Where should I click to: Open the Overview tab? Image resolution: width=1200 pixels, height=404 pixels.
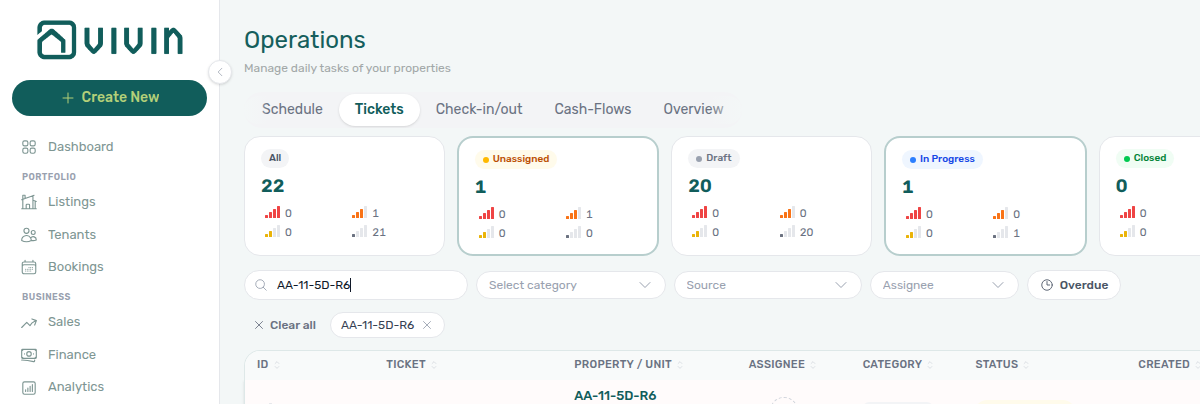click(693, 109)
